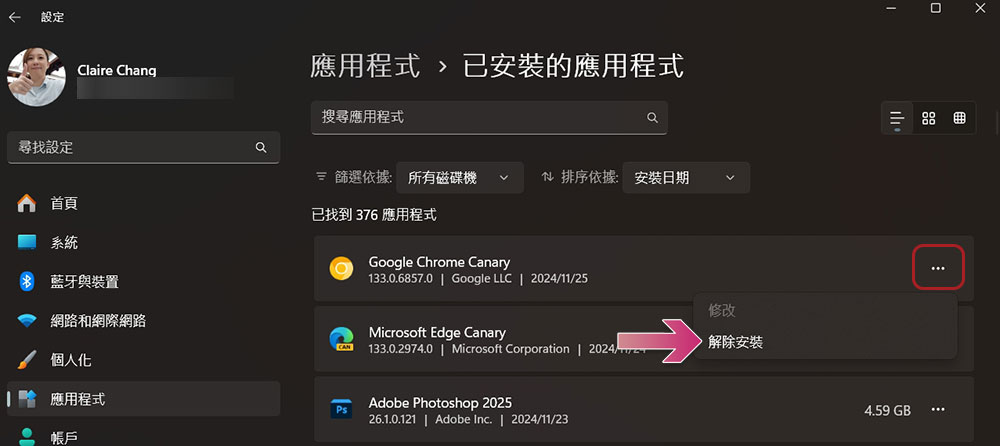Viewport: 1000px width, 446px height.
Task: Click the Adobe Photoshop 2025 icon
Action: pyautogui.click(x=341, y=409)
